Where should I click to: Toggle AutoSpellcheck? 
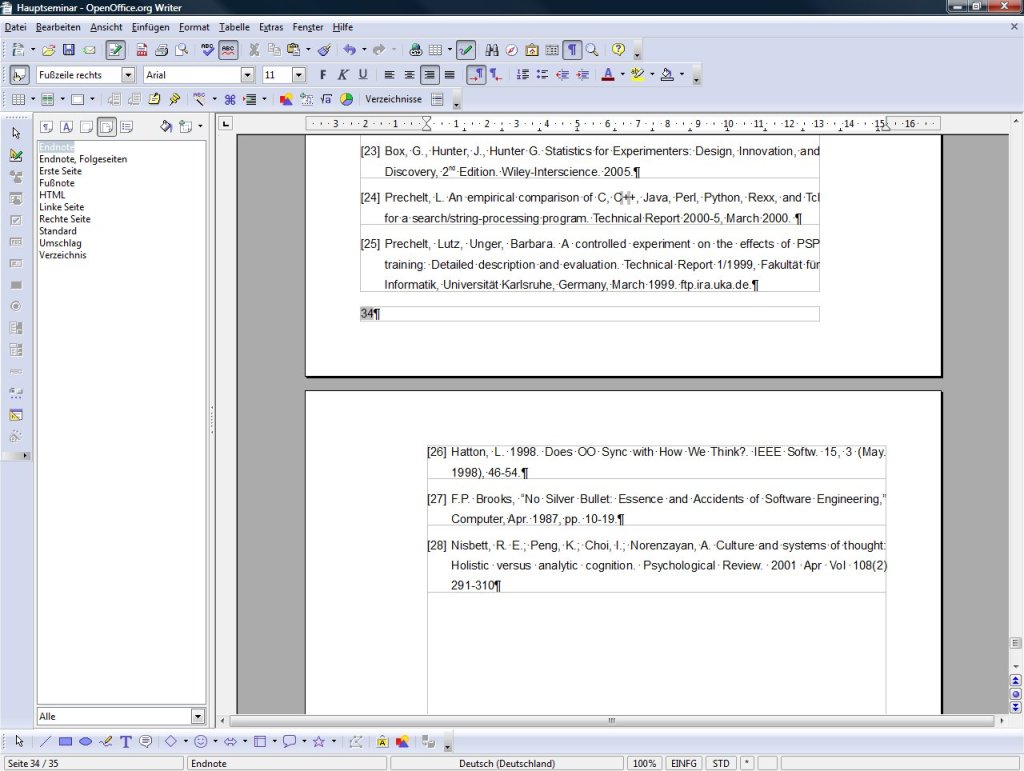click(228, 50)
